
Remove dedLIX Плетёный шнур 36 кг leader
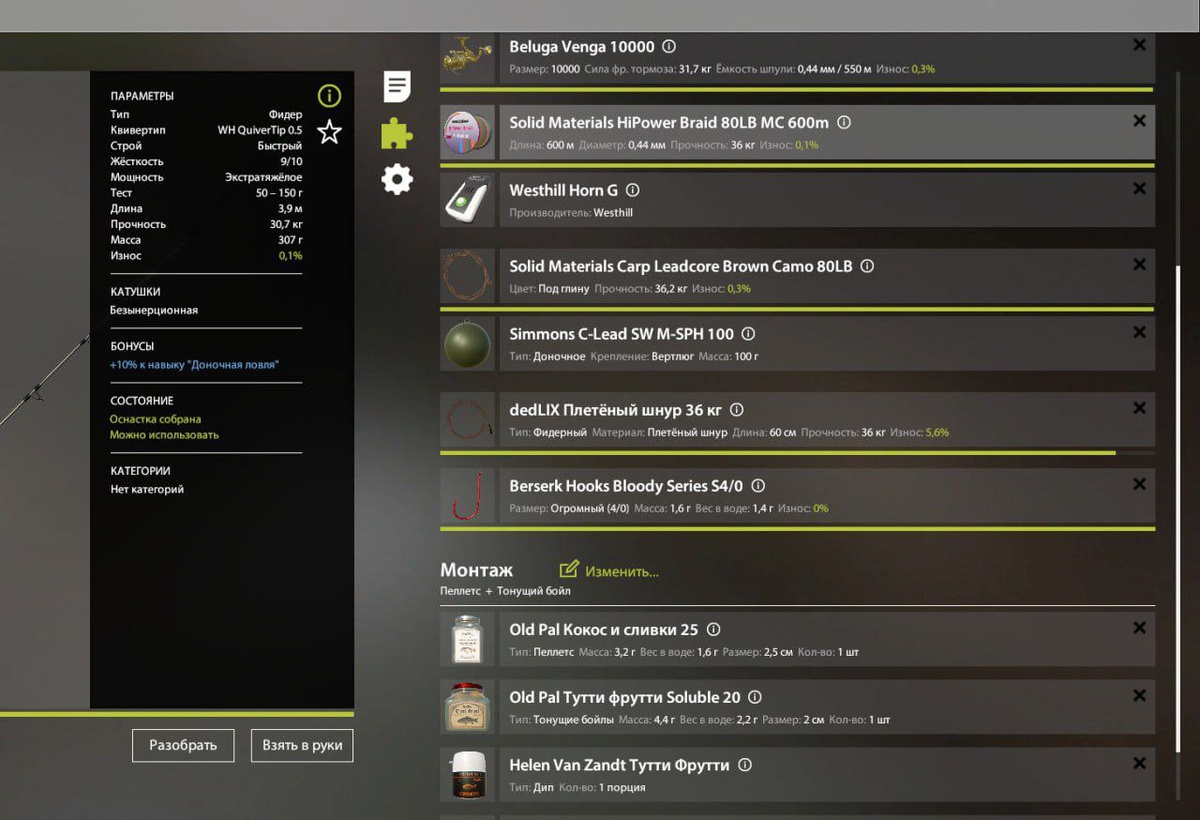point(1139,409)
